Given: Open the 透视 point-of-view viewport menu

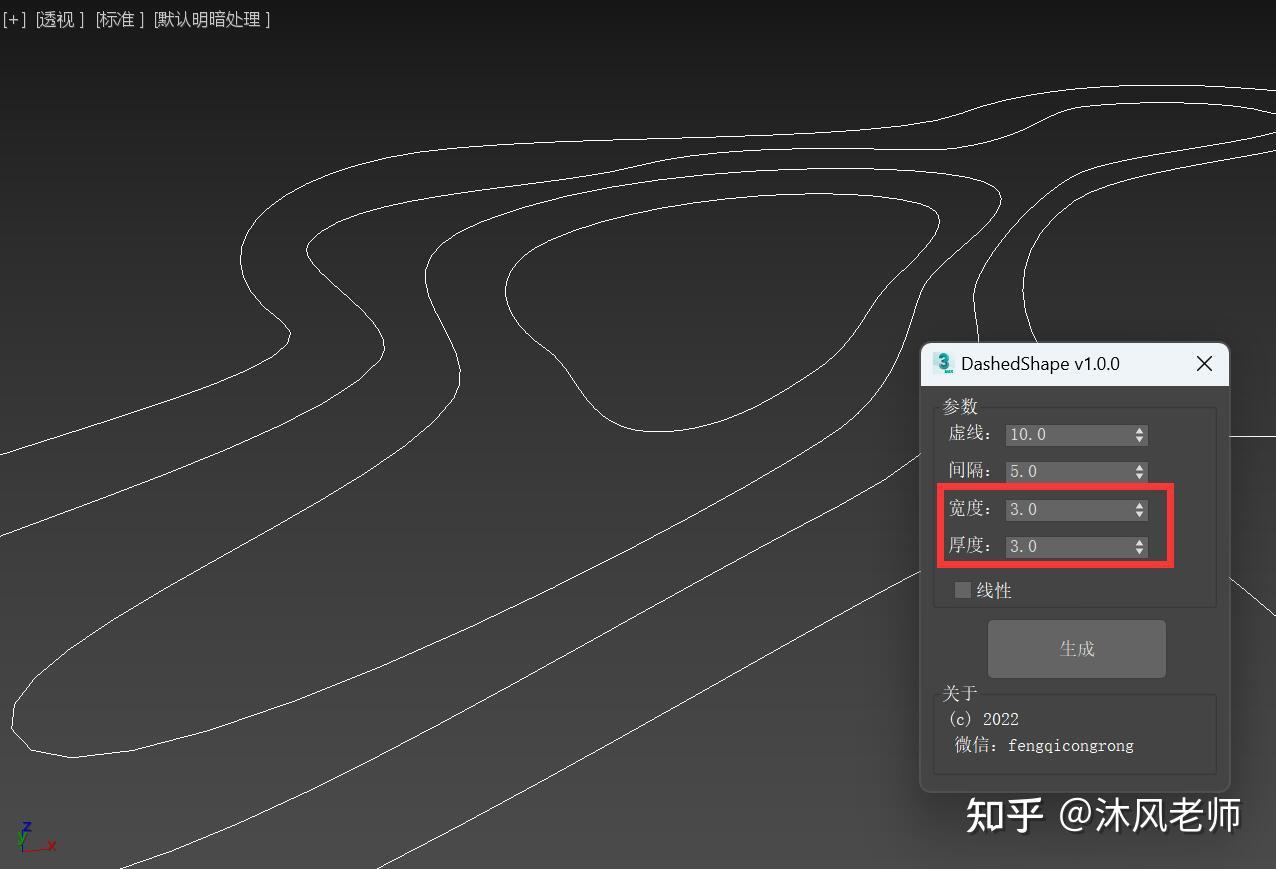Looking at the screenshot, I should point(58,19).
